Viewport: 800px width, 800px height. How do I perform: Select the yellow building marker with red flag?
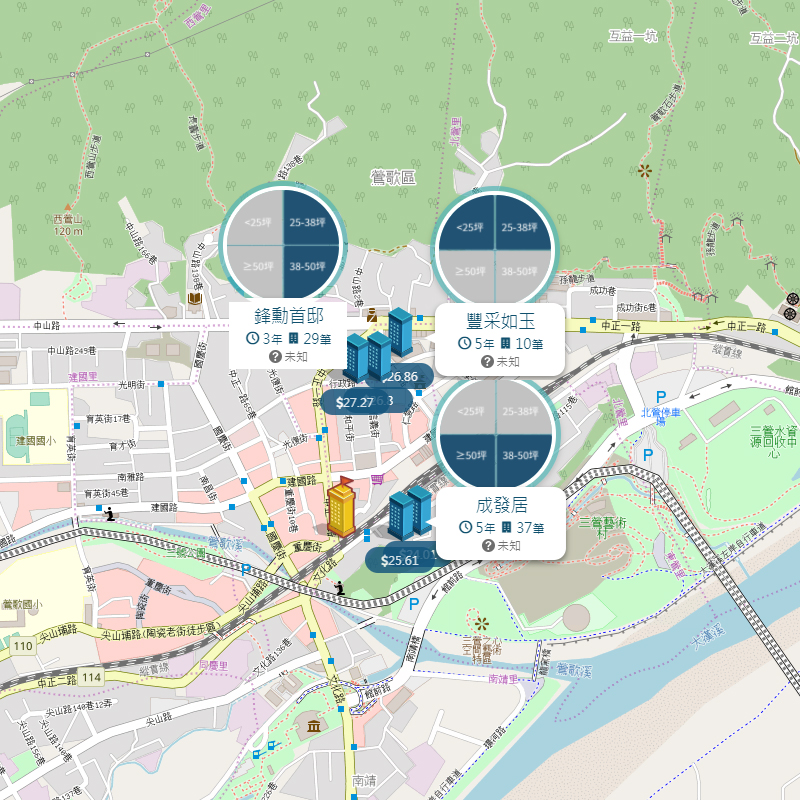click(341, 507)
